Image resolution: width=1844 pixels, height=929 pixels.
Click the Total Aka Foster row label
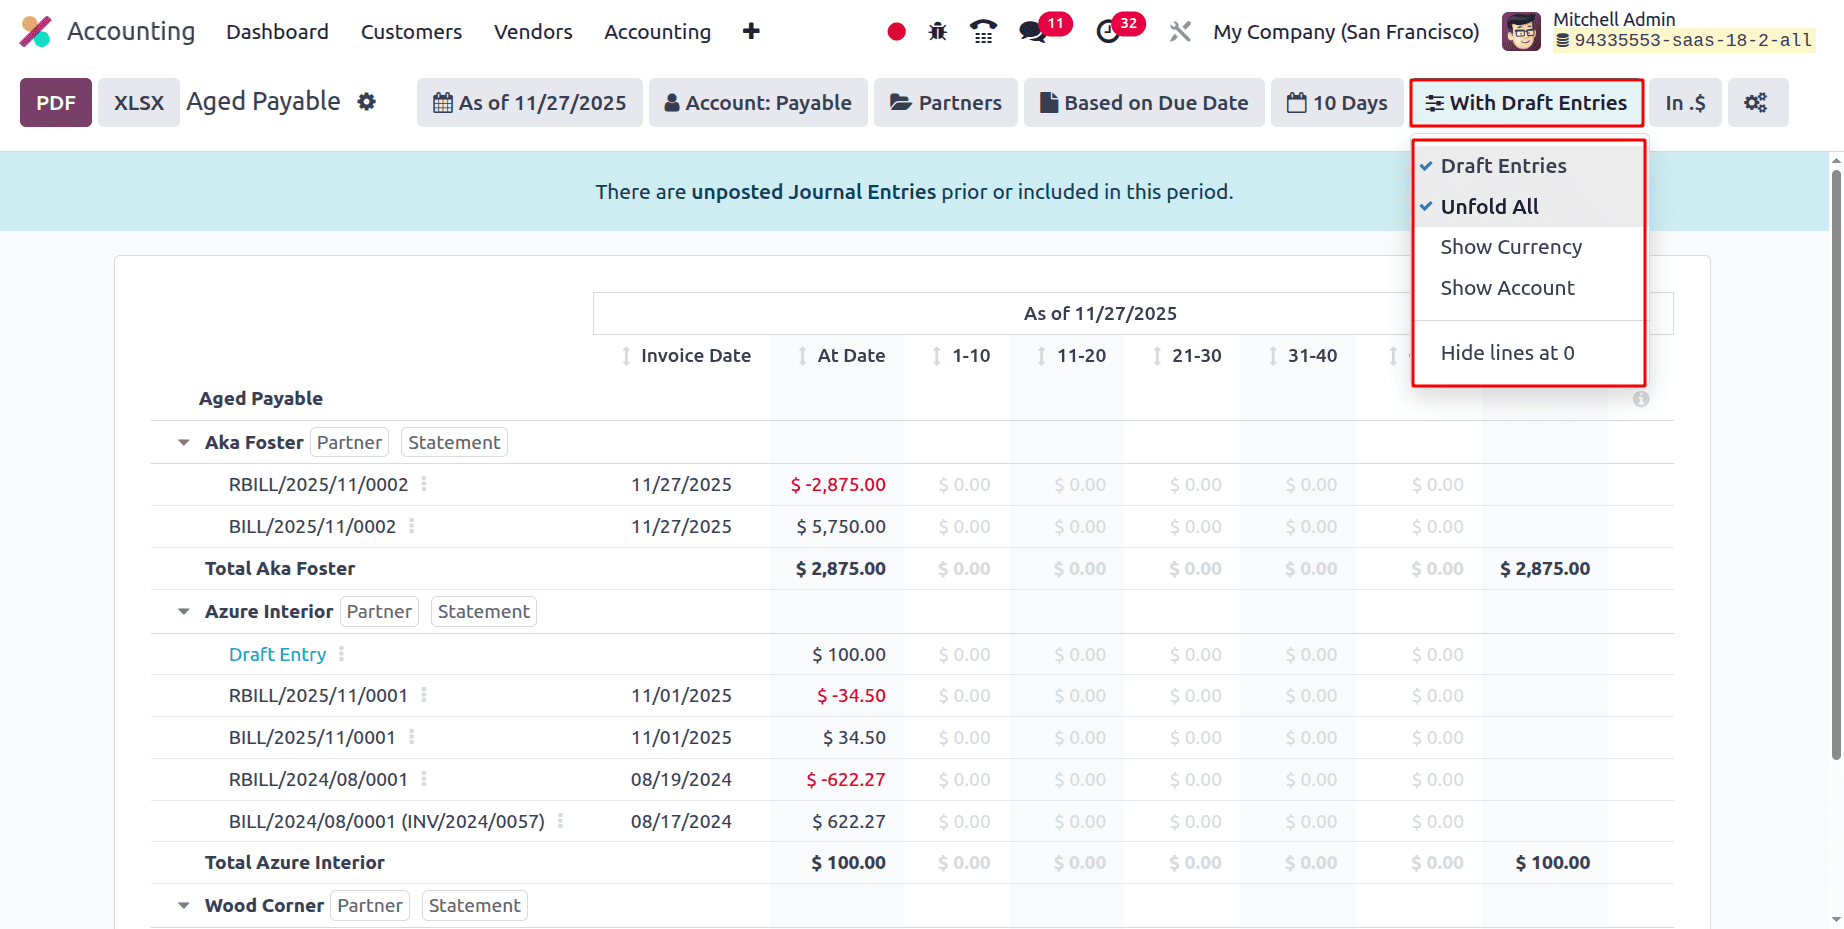280,568
